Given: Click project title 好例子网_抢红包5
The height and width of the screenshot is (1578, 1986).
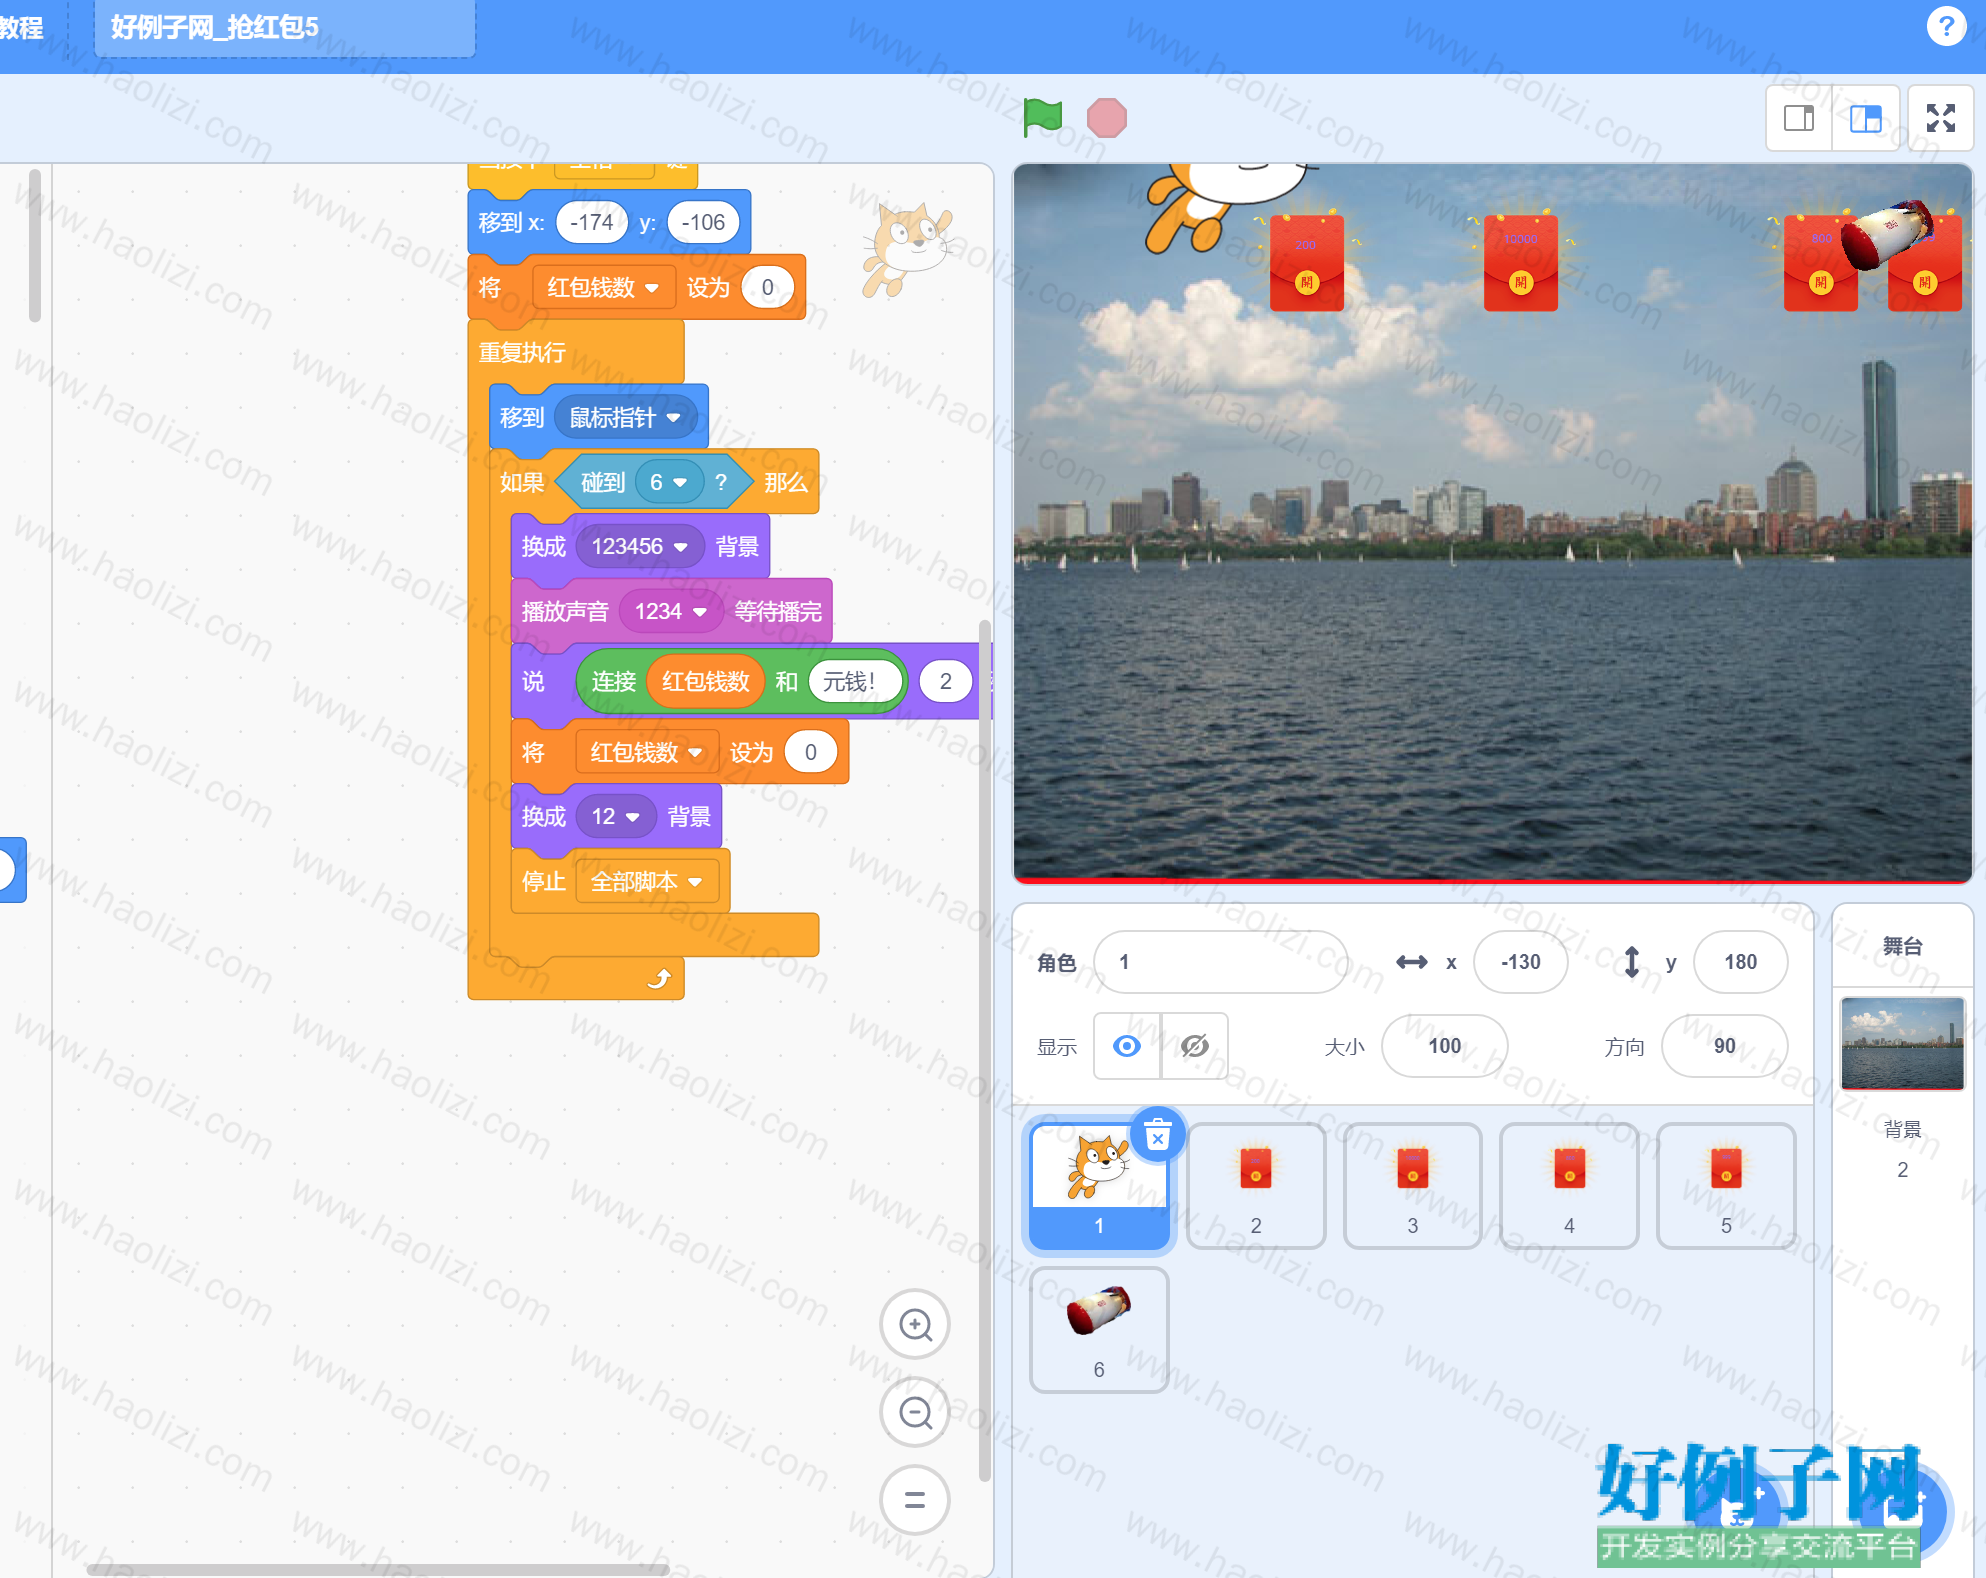Looking at the screenshot, I should tap(284, 27).
